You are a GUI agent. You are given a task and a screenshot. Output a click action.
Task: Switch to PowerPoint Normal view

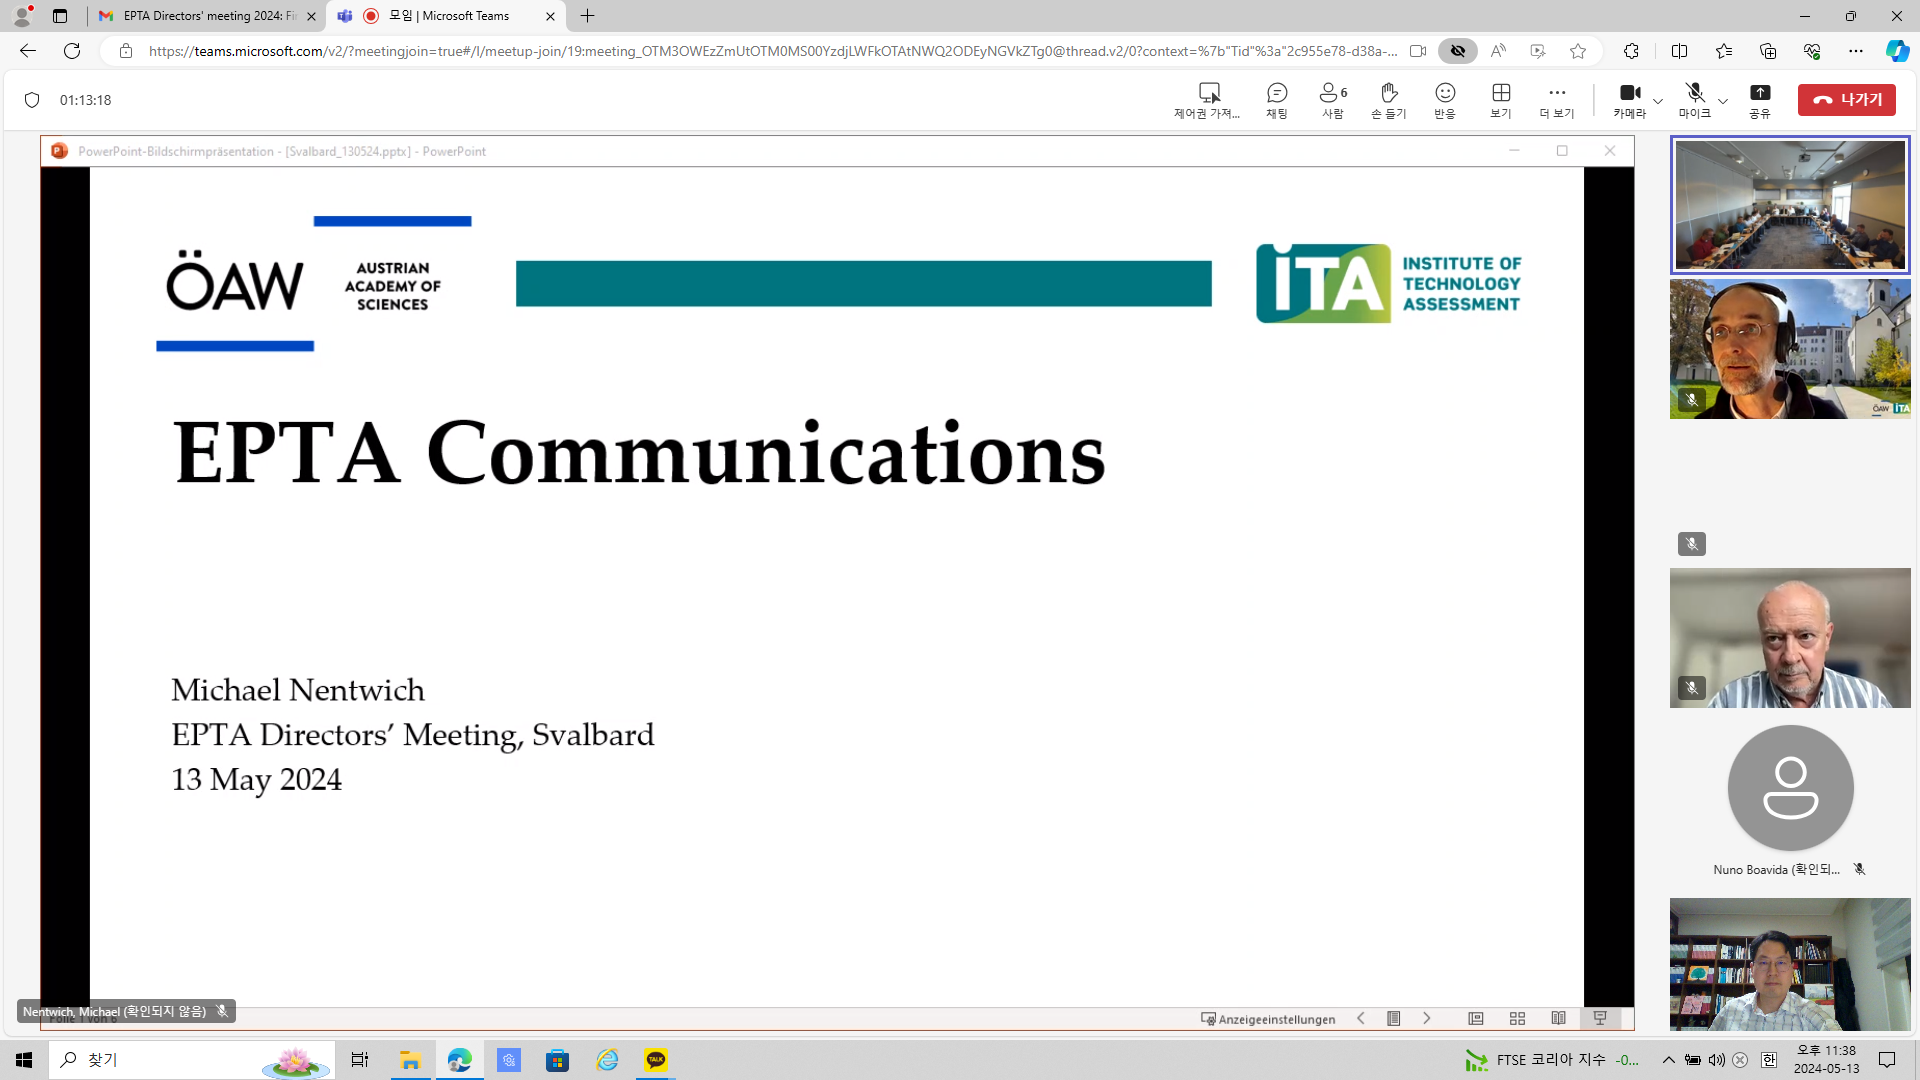pos(1476,1018)
